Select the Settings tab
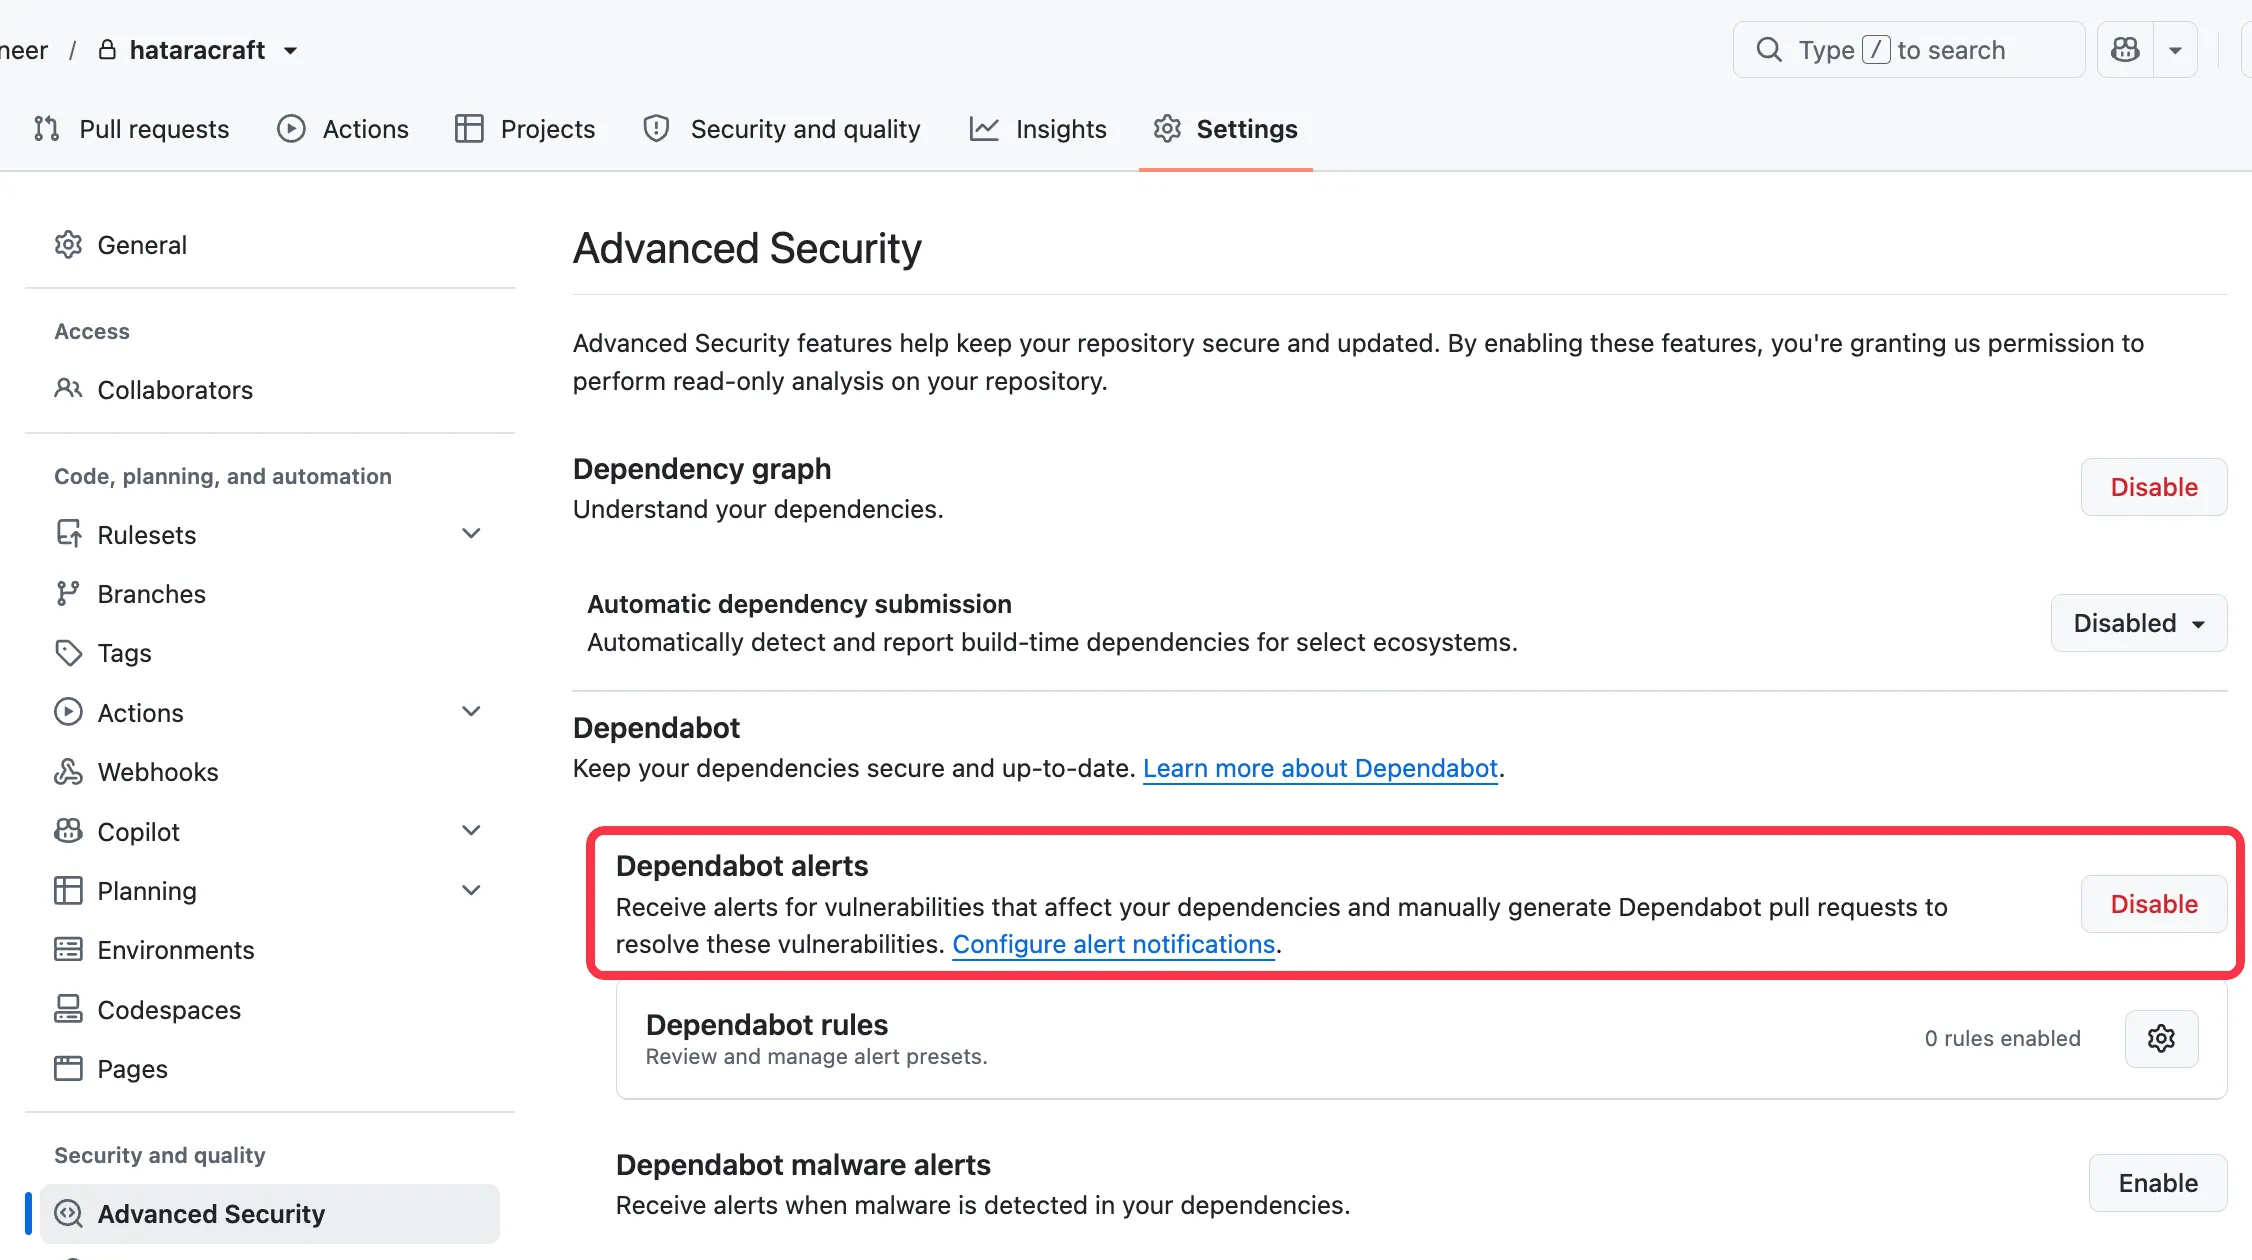2252x1260 pixels. pyautogui.click(x=1226, y=129)
